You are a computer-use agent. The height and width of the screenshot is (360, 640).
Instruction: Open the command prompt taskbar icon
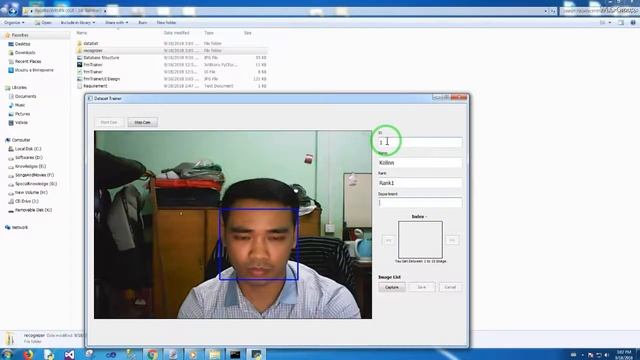pyautogui.click(x=235, y=355)
